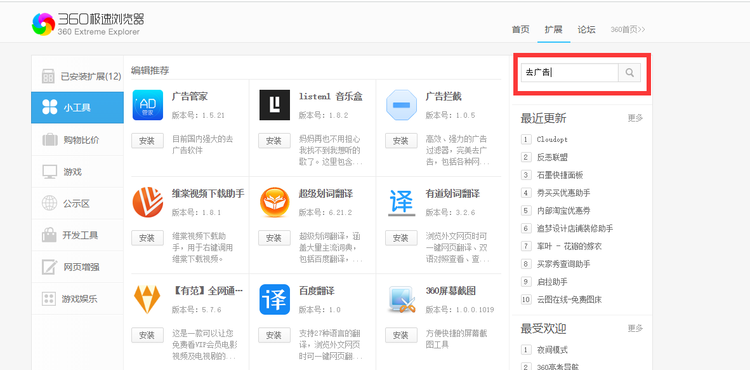Open 石墨快捷面板 in the recent list
Viewport: 754px width, 378px height.
560,175
